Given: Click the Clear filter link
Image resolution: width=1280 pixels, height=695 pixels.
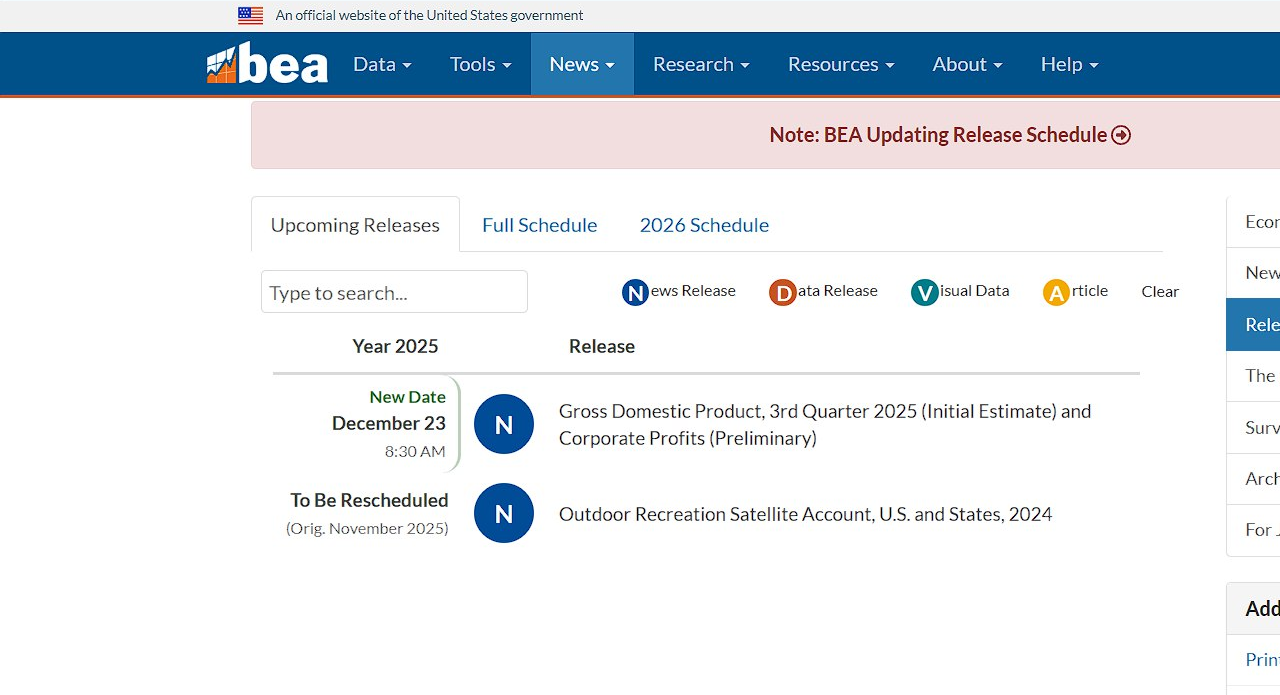Looking at the screenshot, I should (1159, 291).
